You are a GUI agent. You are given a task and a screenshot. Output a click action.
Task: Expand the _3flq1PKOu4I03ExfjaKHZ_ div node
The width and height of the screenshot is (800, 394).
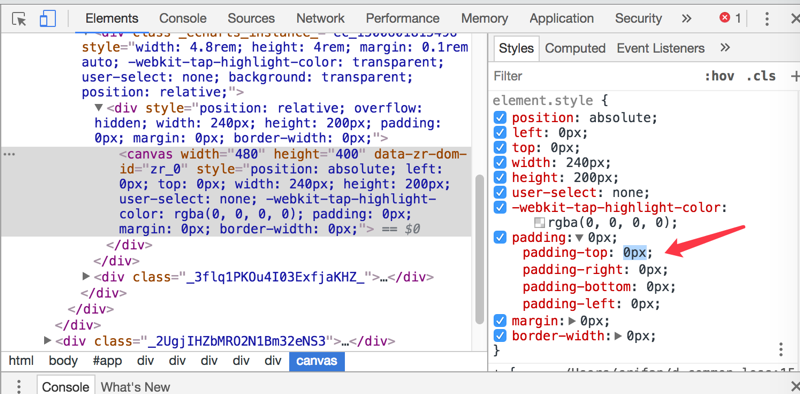point(86,277)
